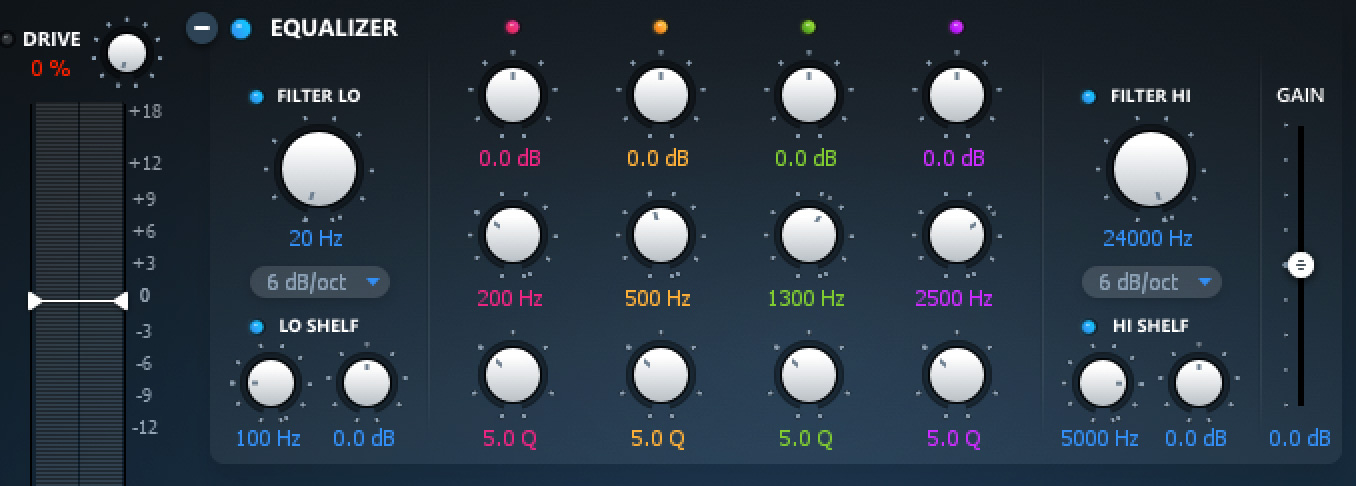1356x486 pixels.
Task: Click the orange band 500 Hz frequency knob
Action: pyautogui.click(x=661, y=235)
